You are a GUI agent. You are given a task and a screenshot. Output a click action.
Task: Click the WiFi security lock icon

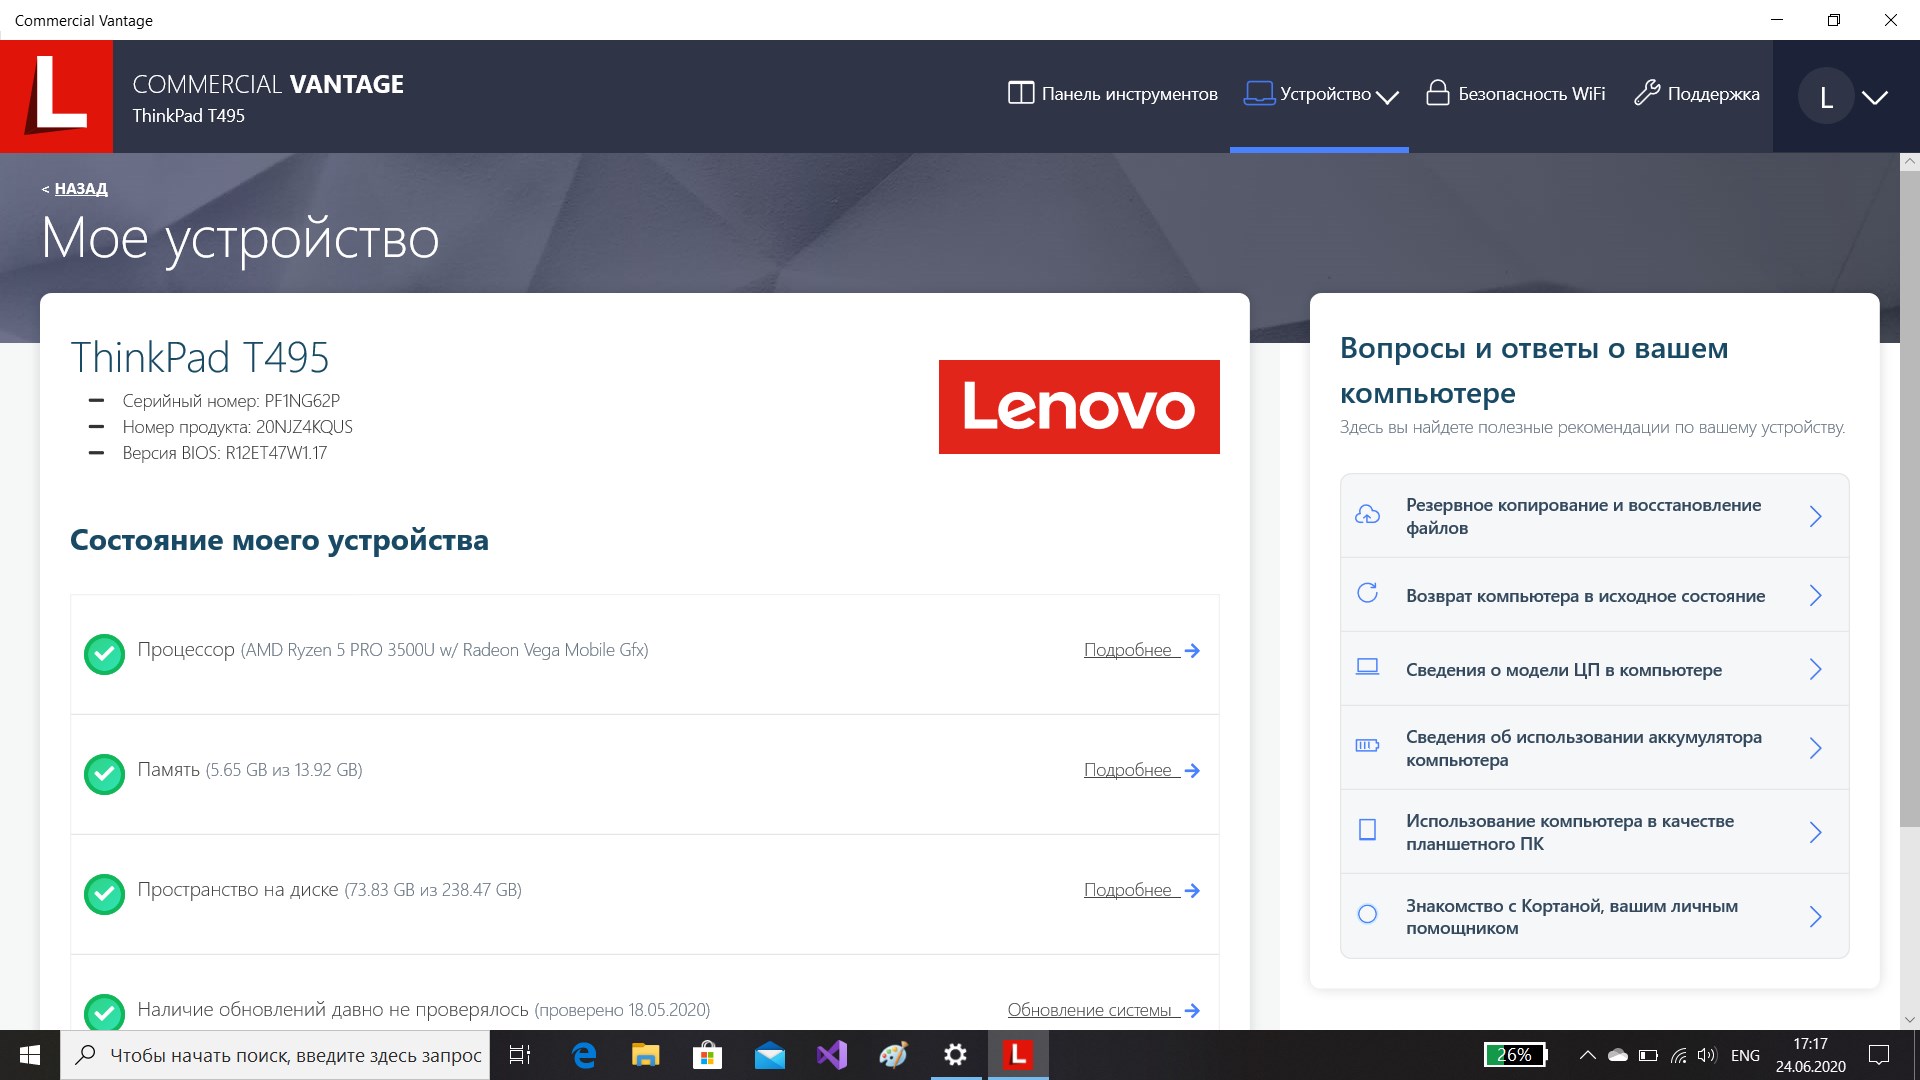(1438, 93)
